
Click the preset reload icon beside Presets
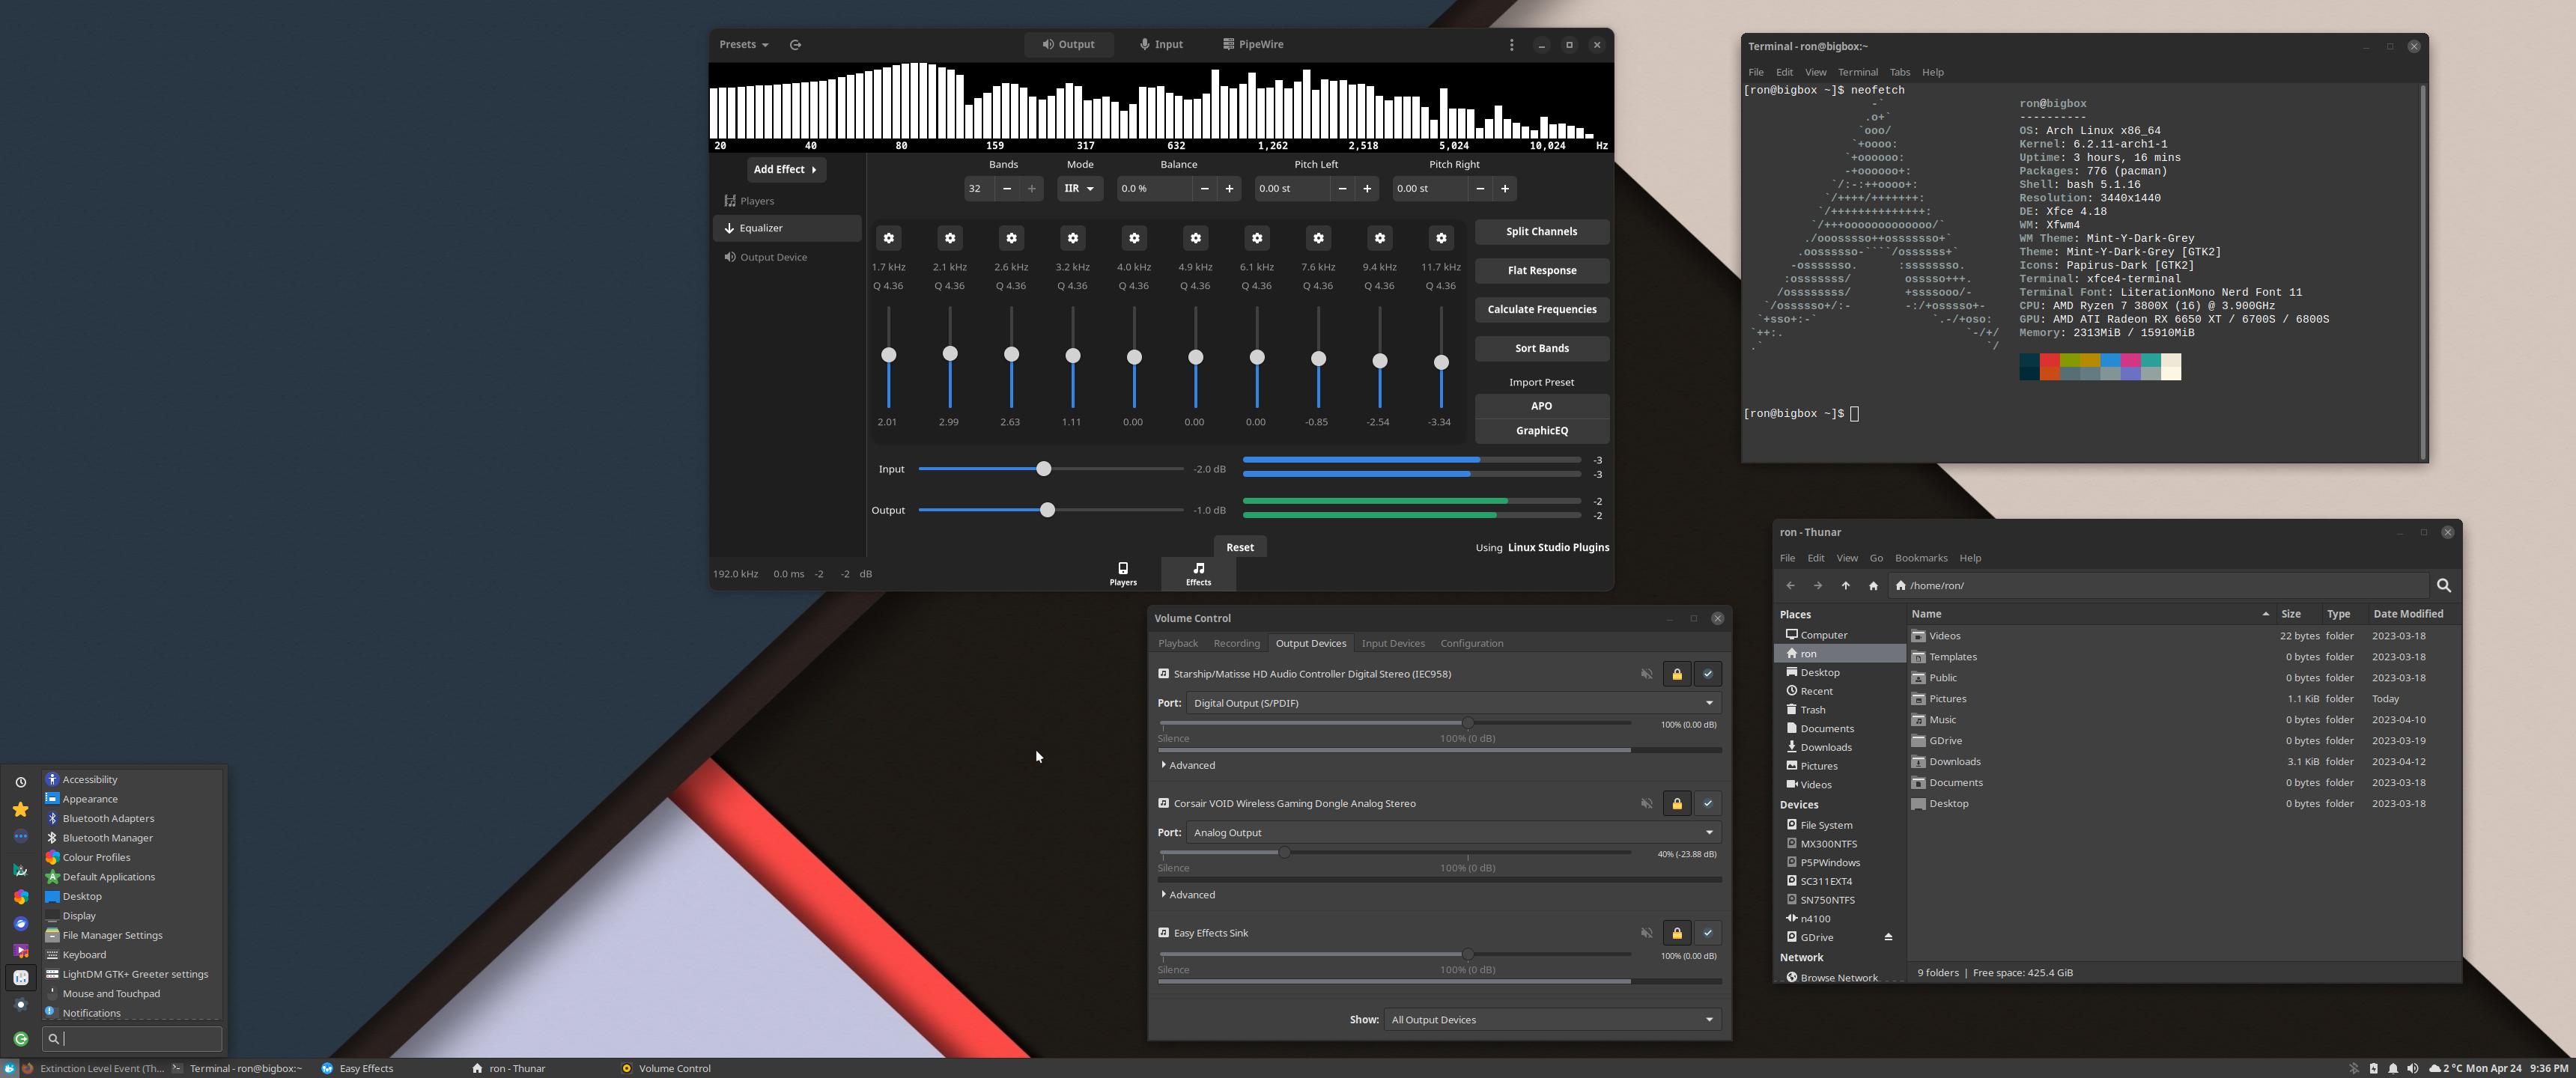(x=795, y=44)
